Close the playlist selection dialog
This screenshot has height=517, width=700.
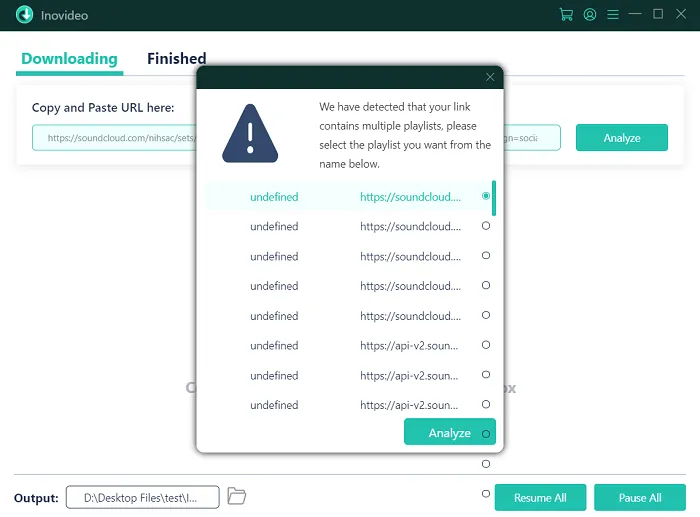[x=490, y=77]
